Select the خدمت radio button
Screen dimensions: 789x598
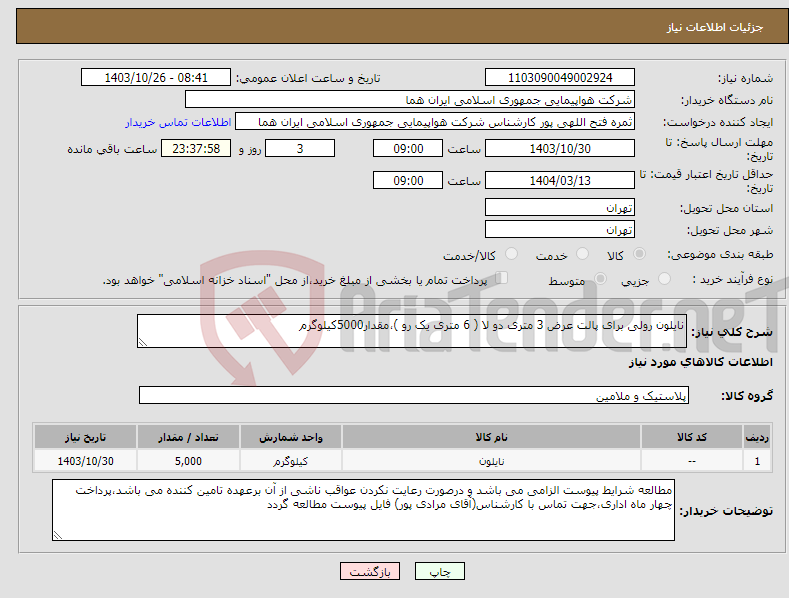(x=582, y=254)
